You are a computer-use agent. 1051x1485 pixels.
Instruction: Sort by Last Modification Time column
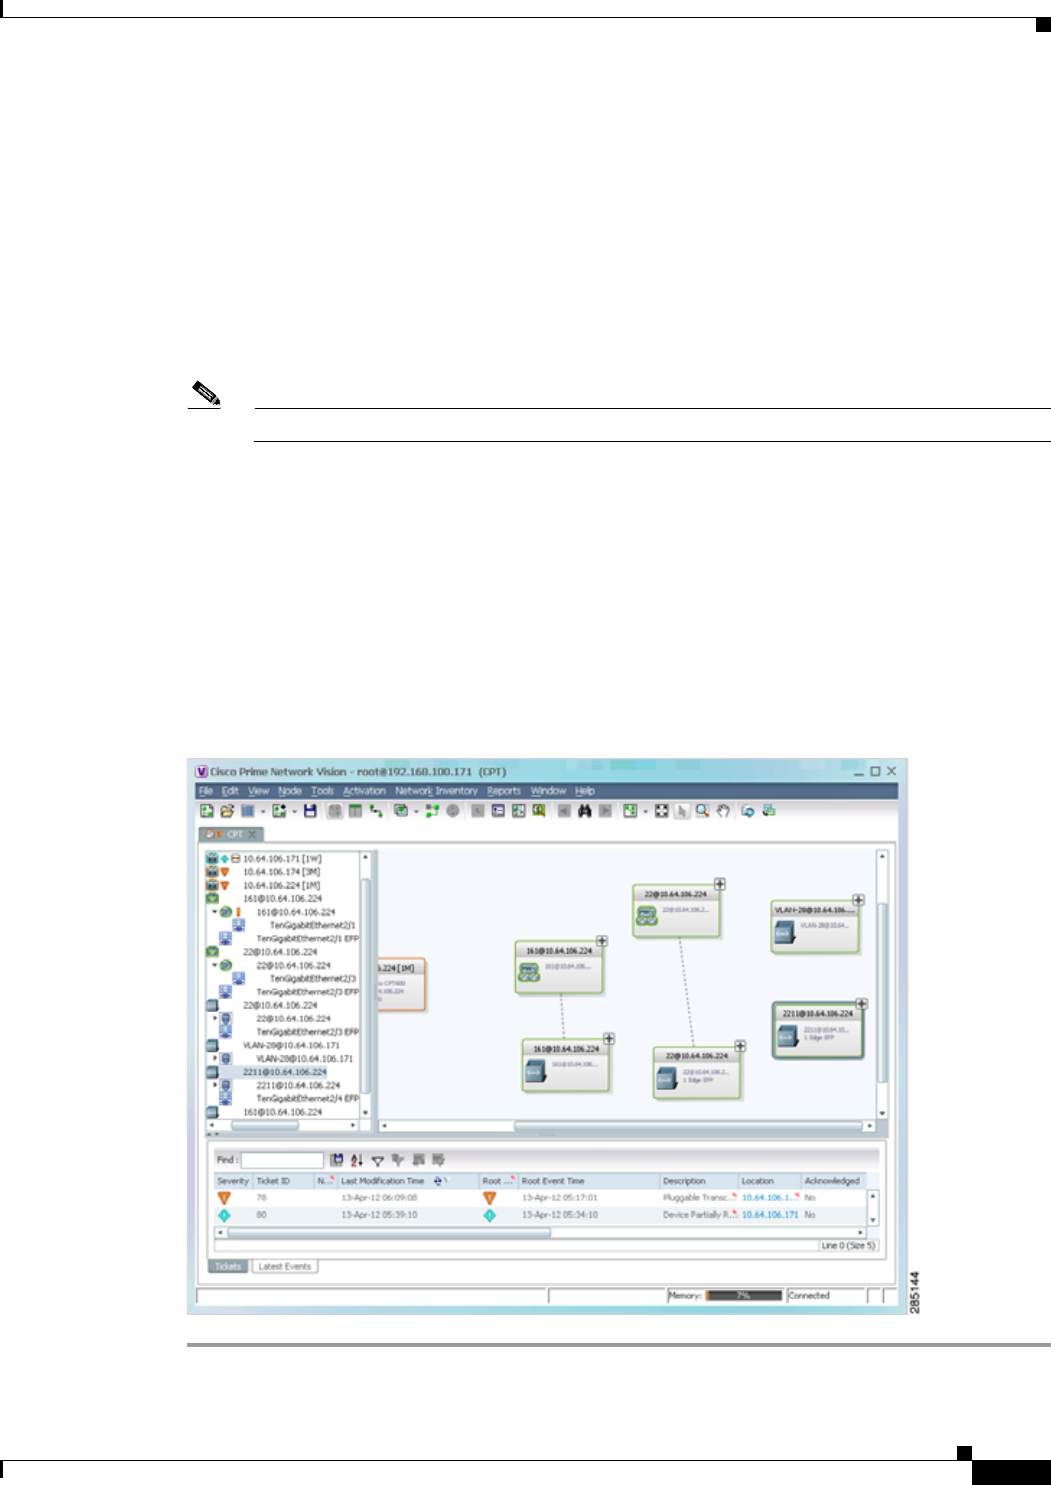point(408,1181)
